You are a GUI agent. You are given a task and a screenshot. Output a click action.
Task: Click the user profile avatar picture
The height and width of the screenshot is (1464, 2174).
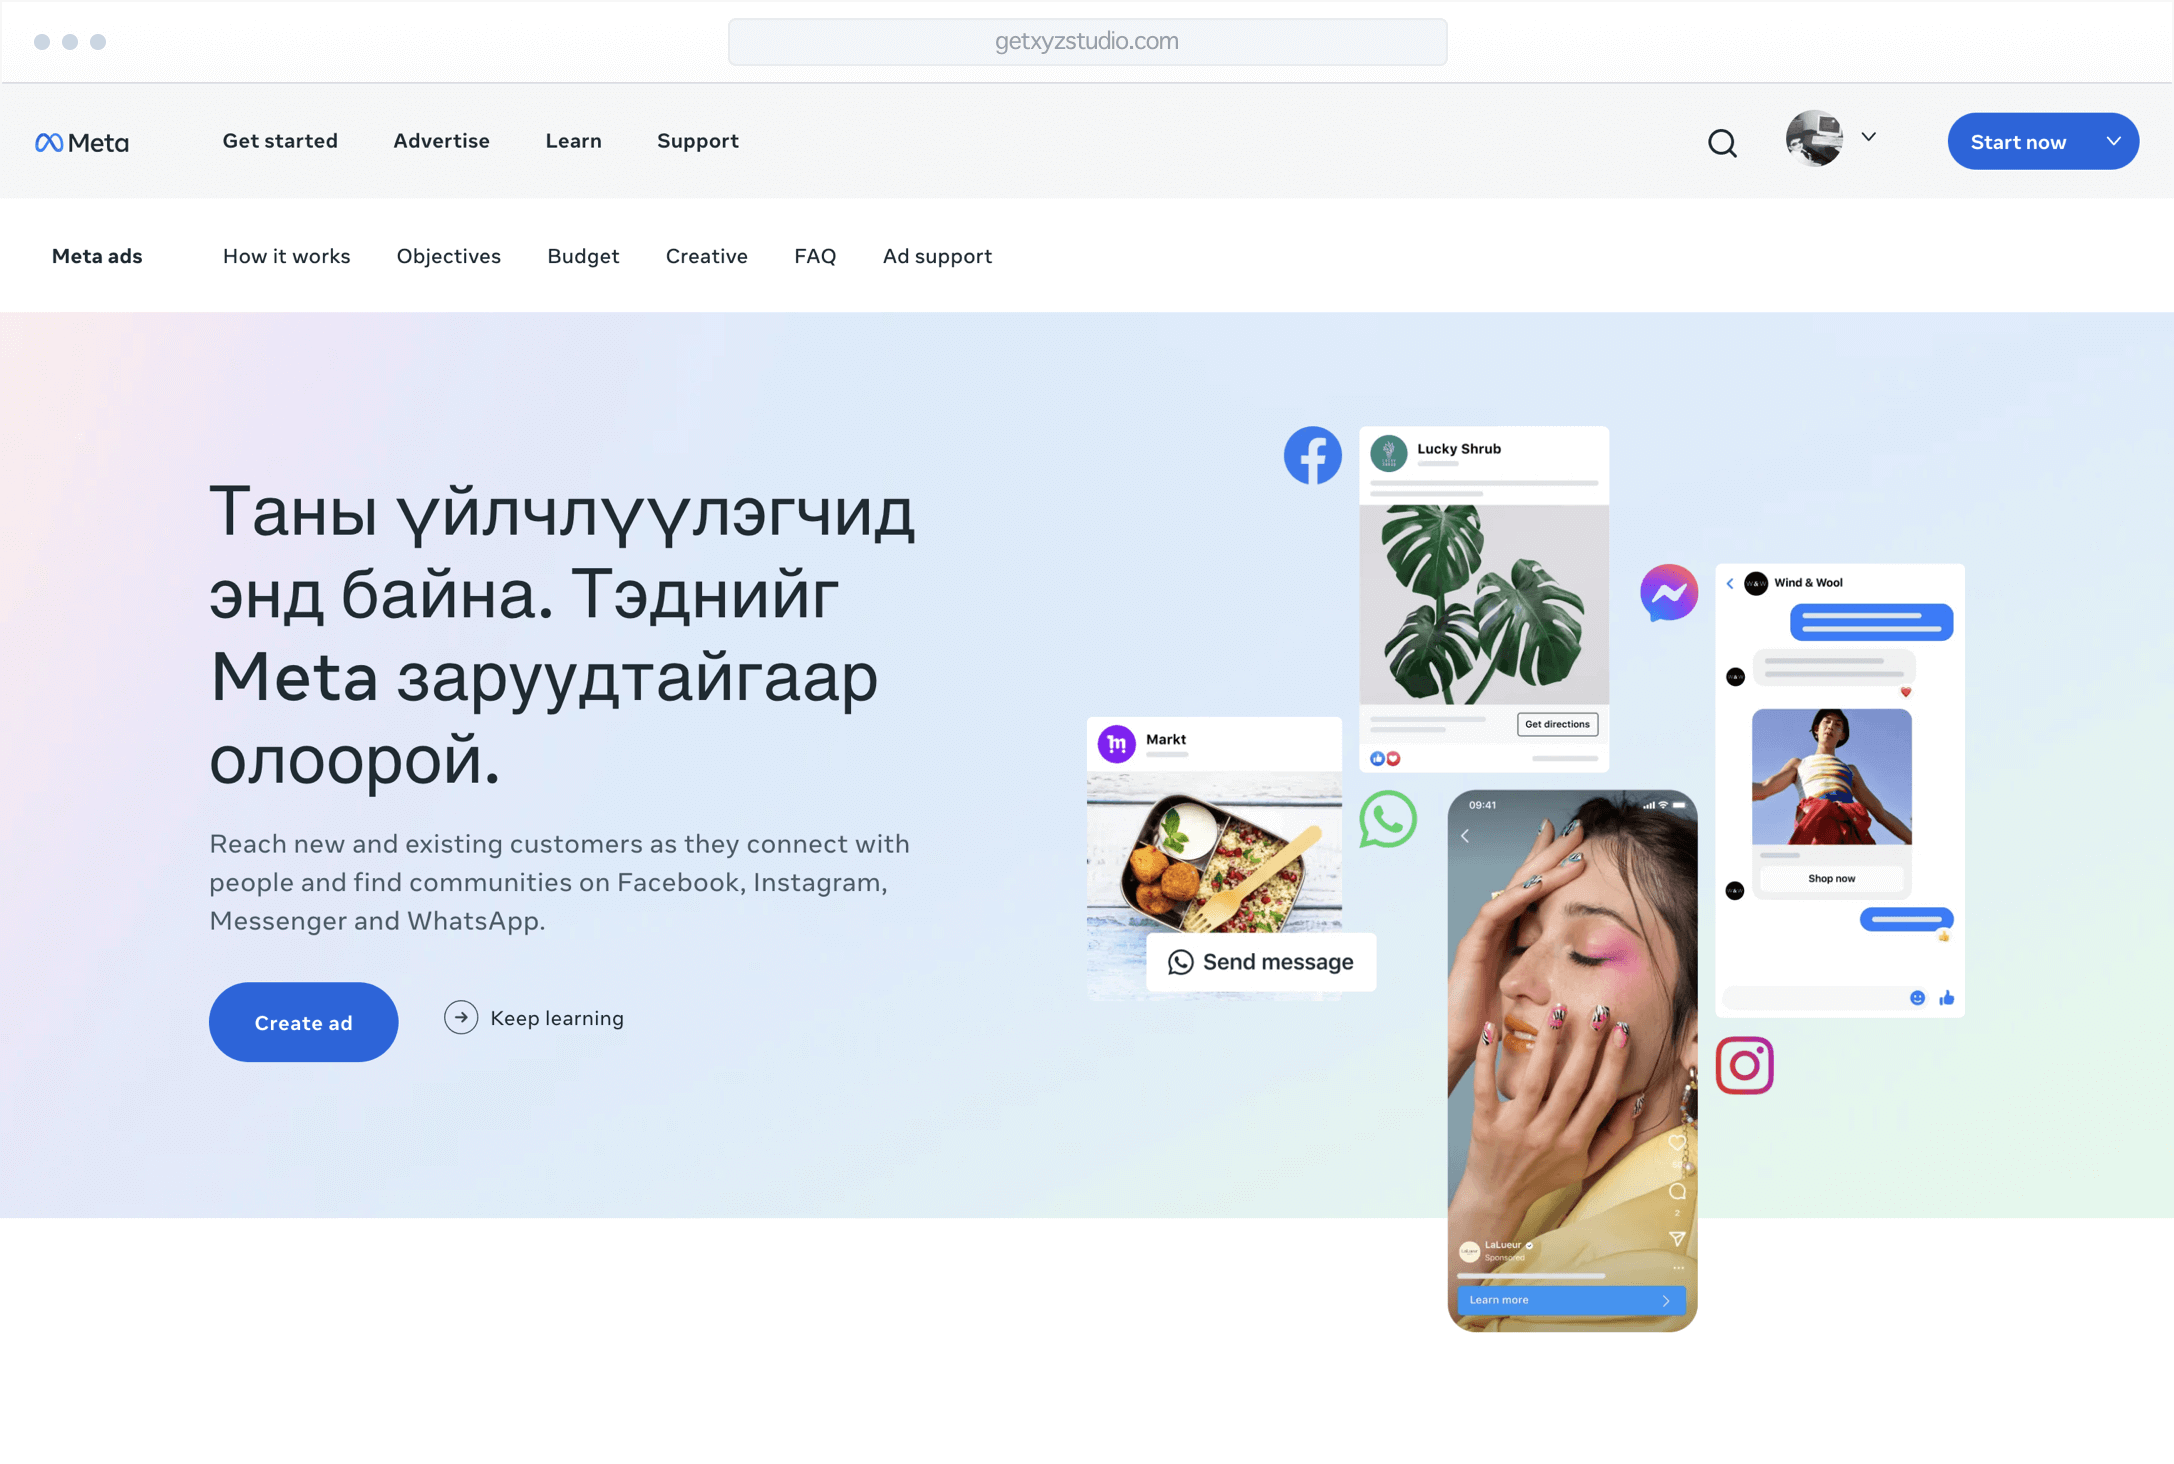[1814, 139]
